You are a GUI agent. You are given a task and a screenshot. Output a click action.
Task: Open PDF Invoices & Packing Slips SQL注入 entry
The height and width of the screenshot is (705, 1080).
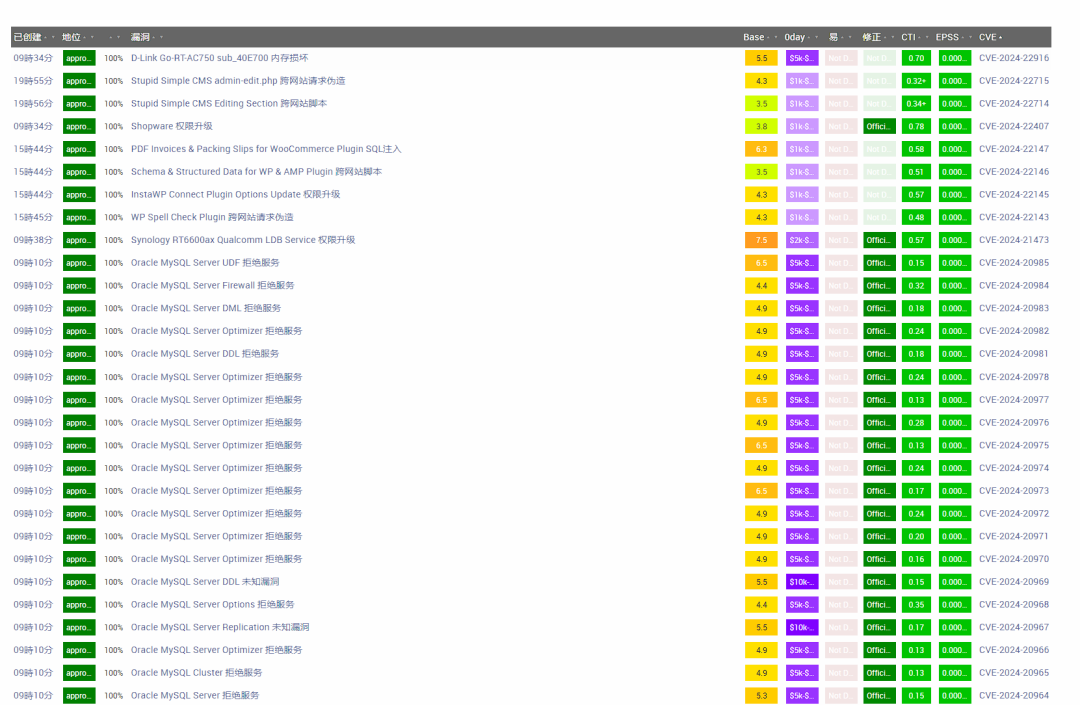(x=266, y=149)
